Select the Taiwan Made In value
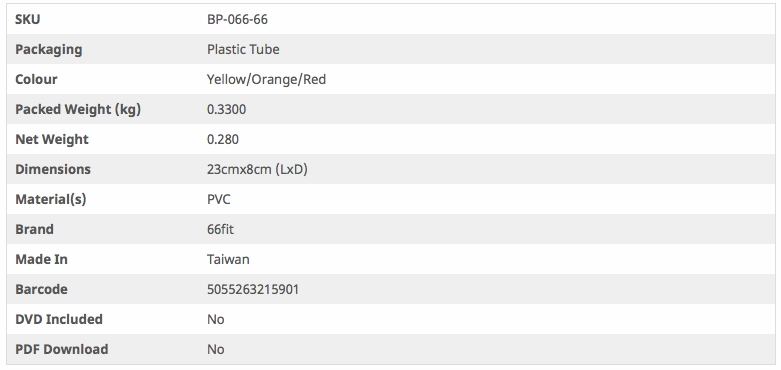This screenshot has height=370, width=781. pos(228,259)
